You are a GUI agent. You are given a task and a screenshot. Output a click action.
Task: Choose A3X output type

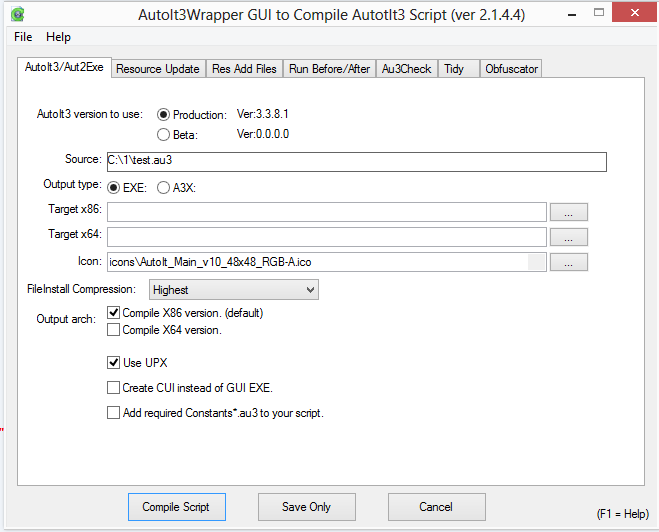[164, 187]
